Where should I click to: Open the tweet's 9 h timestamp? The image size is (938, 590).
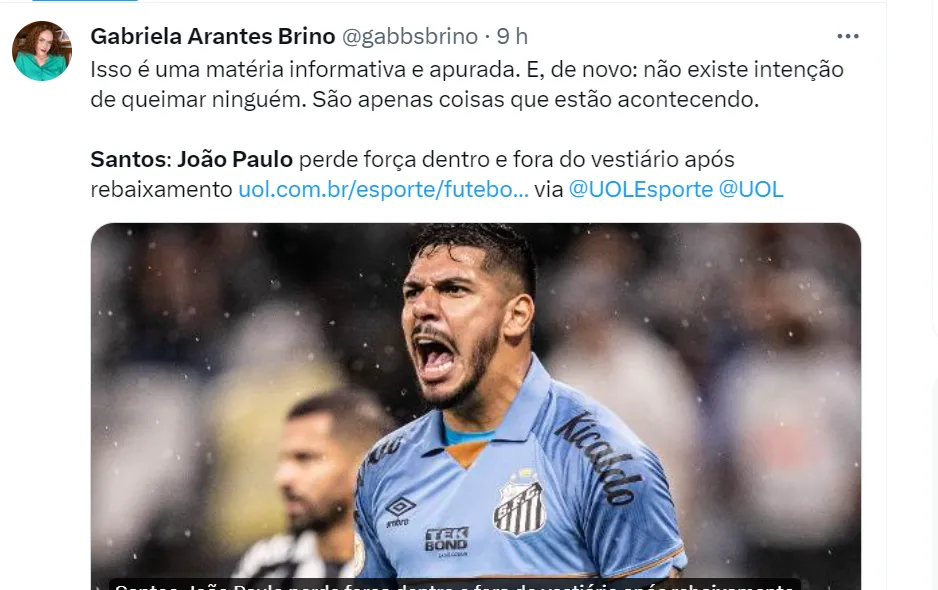pos(513,37)
